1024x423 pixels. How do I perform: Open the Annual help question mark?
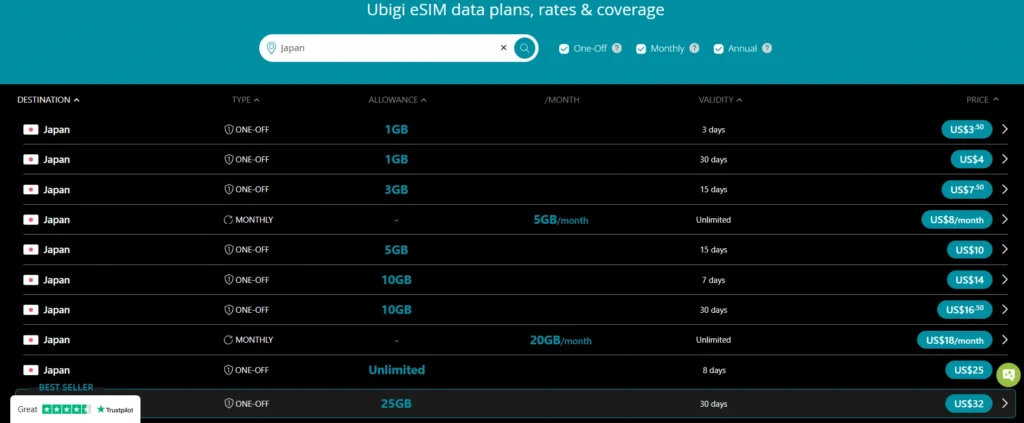click(x=767, y=48)
